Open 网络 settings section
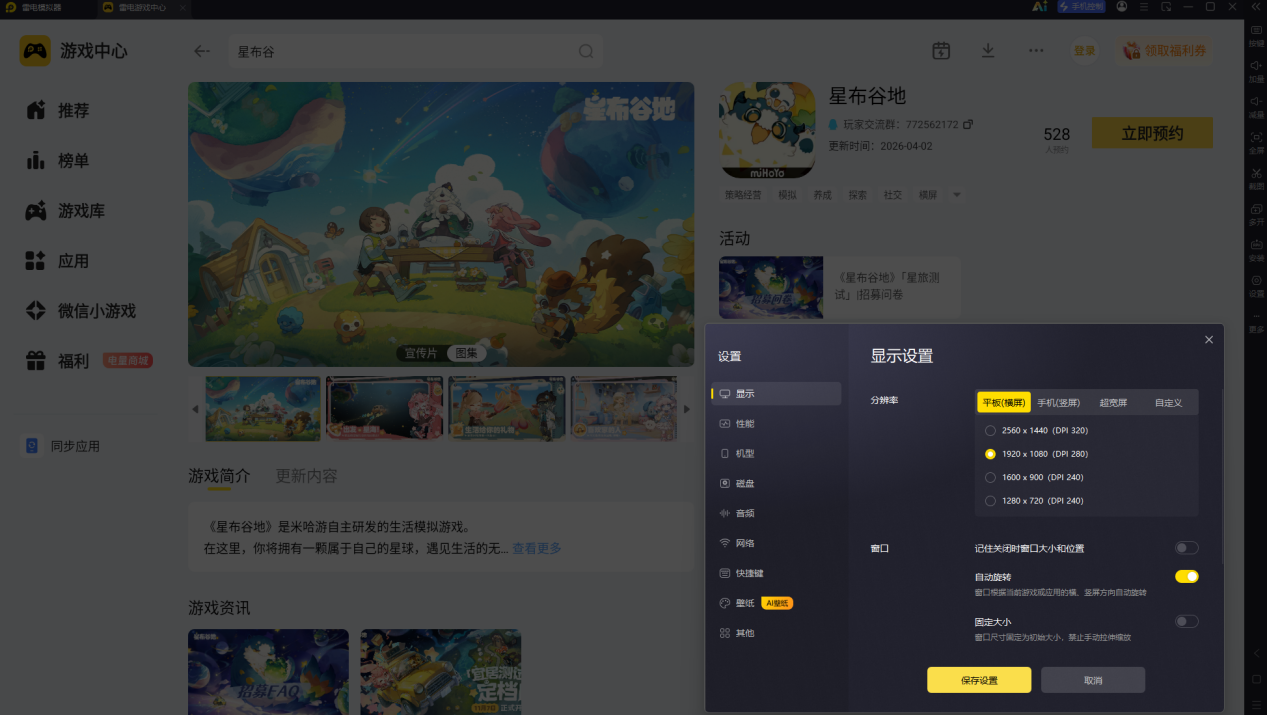The width and height of the screenshot is (1267, 715). pyautogui.click(x=777, y=543)
